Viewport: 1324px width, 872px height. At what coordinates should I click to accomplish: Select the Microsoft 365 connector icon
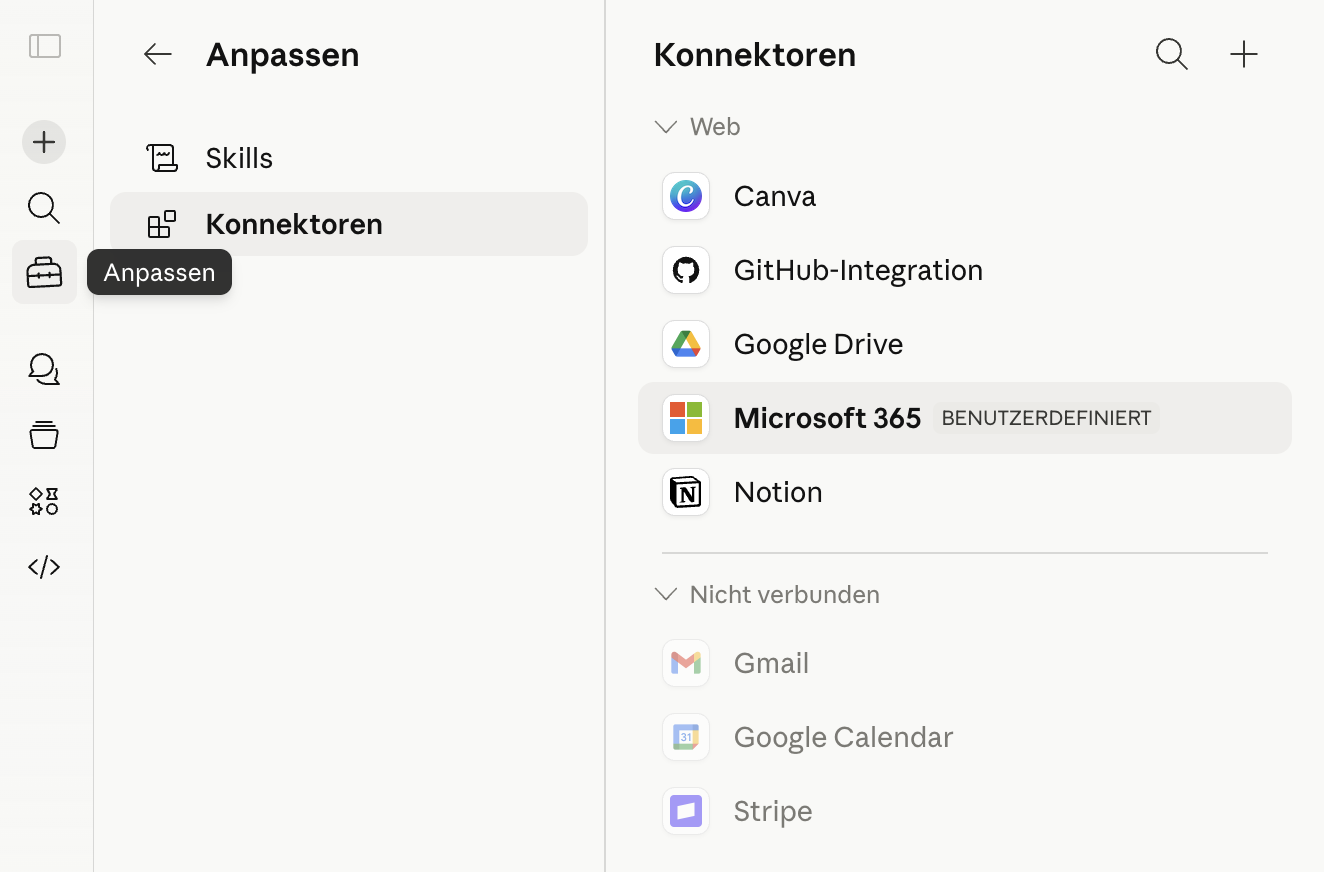(x=686, y=418)
